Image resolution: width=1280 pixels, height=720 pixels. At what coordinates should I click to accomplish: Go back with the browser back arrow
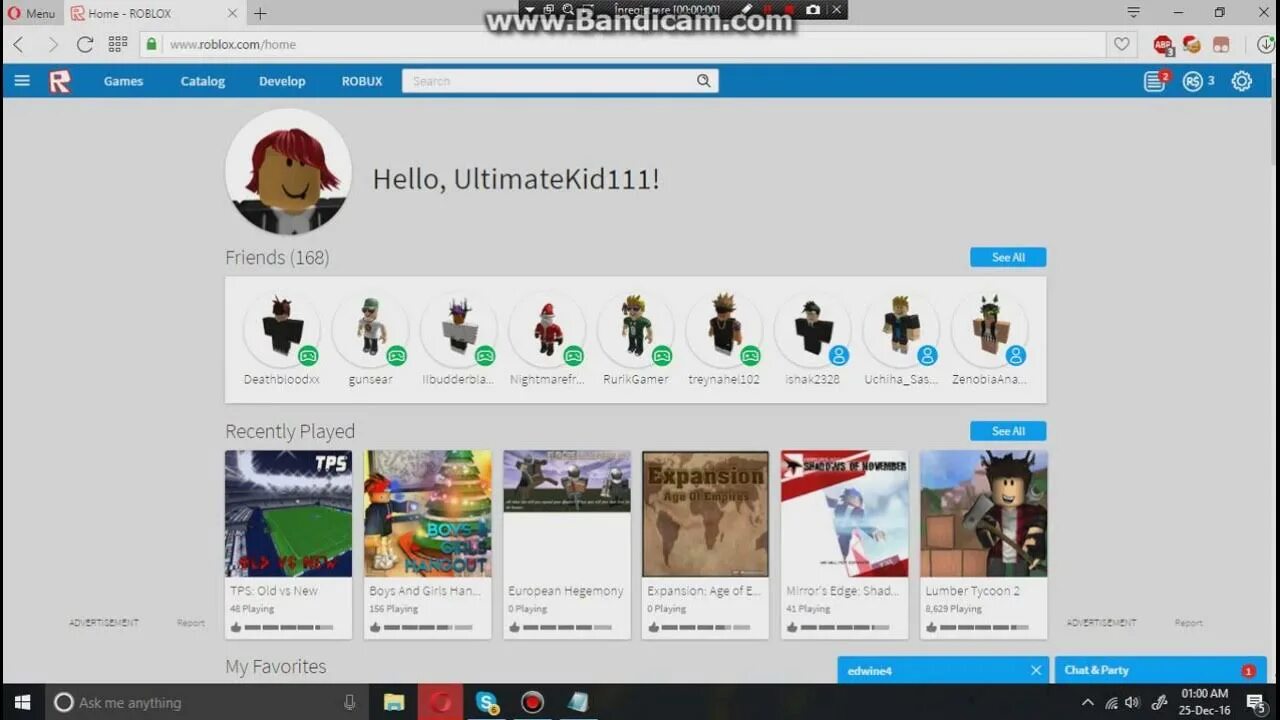(18, 44)
